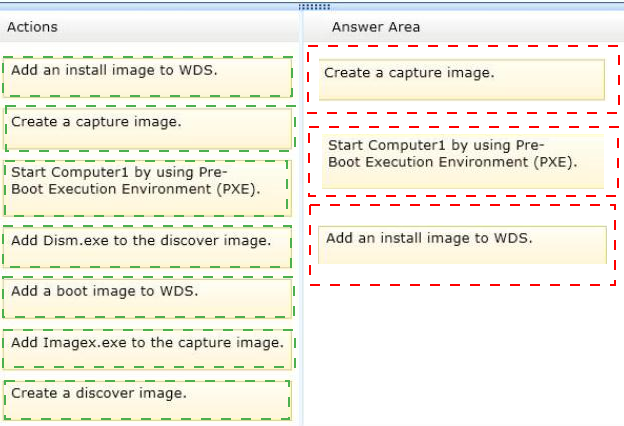Click 'Start Computer1' item in Answer Area
Viewport: 624px width, 426px height.
click(x=463, y=161)
